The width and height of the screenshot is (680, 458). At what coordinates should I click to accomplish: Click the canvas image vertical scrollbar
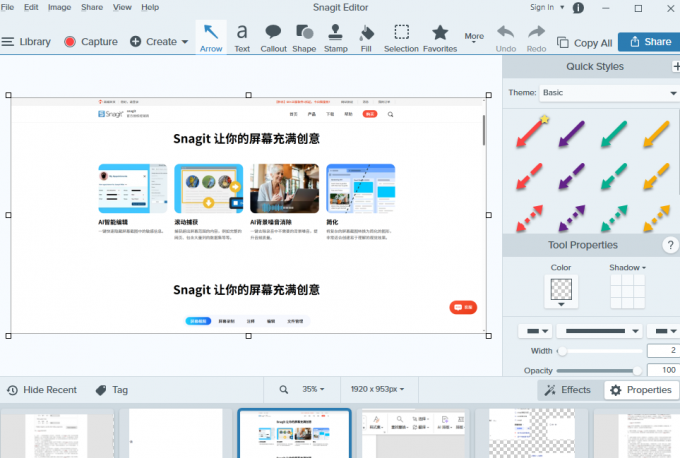point(484,130)
